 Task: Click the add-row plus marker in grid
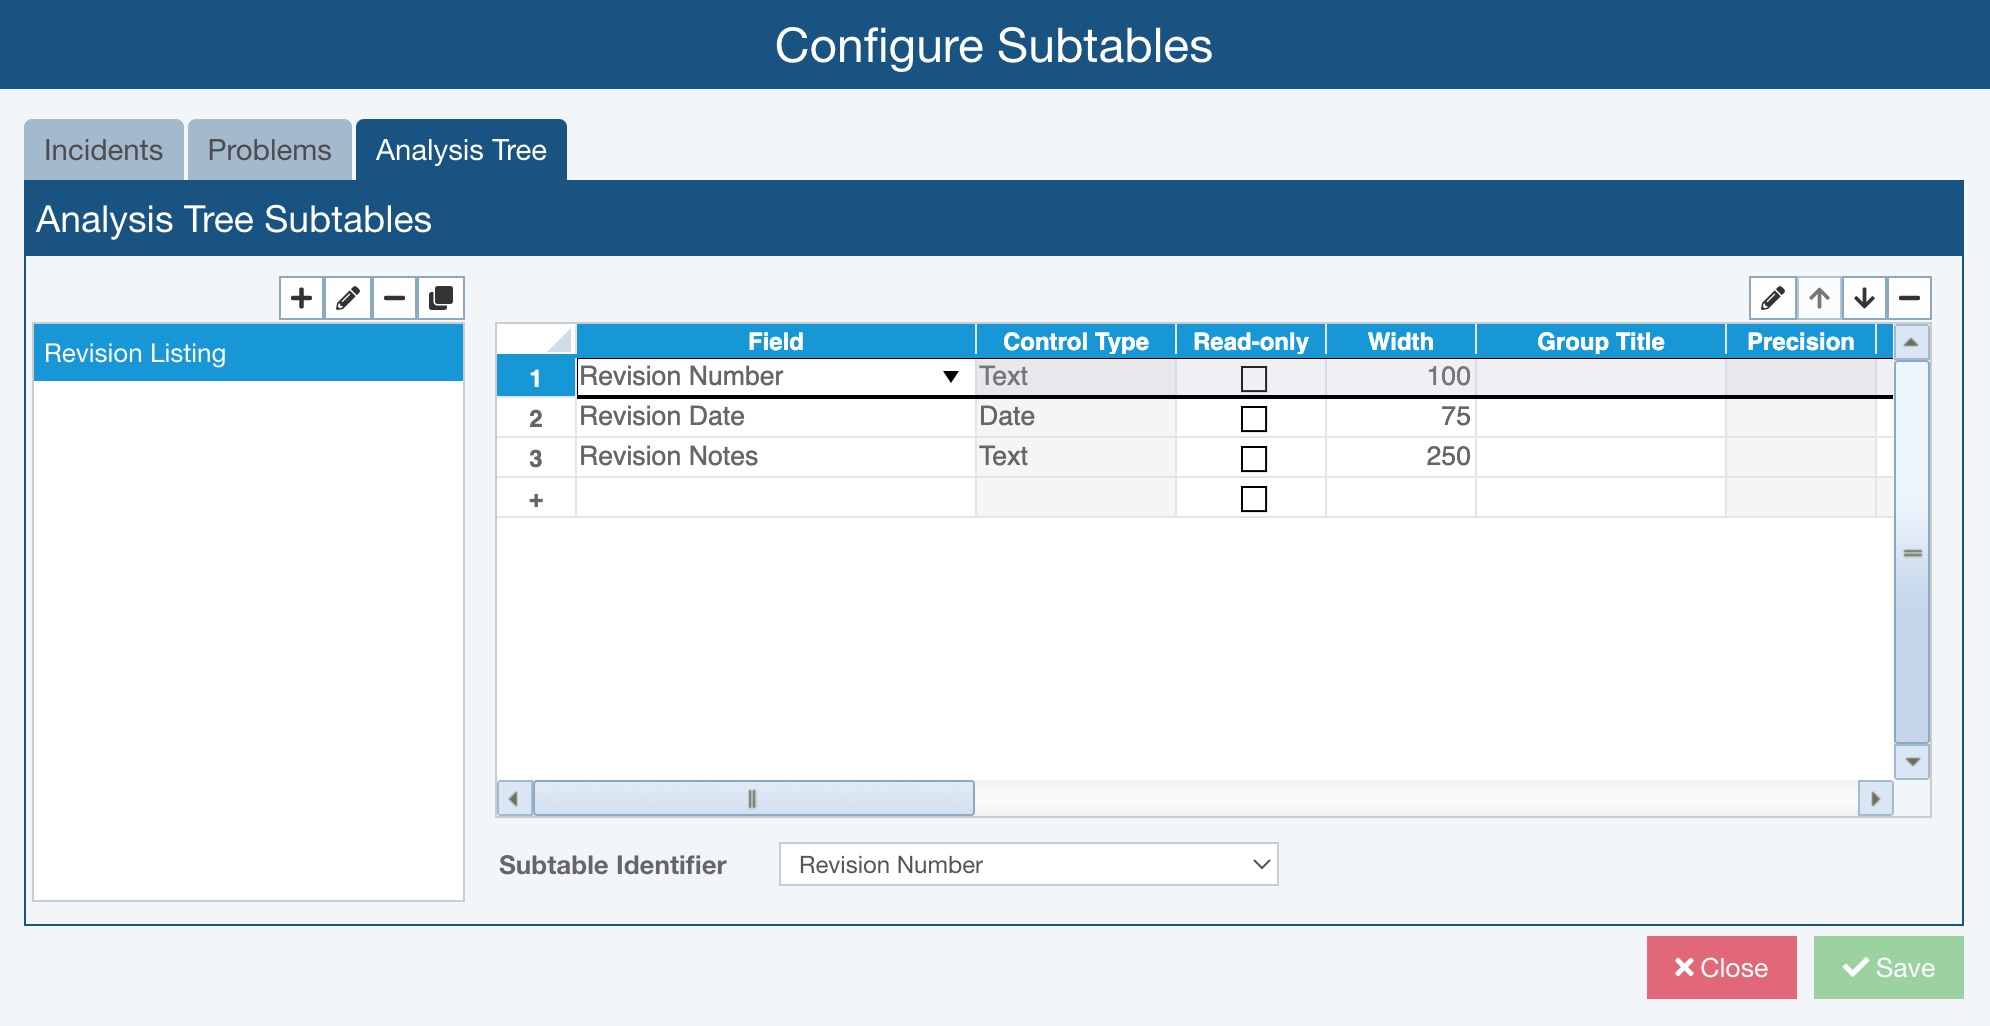536,499
